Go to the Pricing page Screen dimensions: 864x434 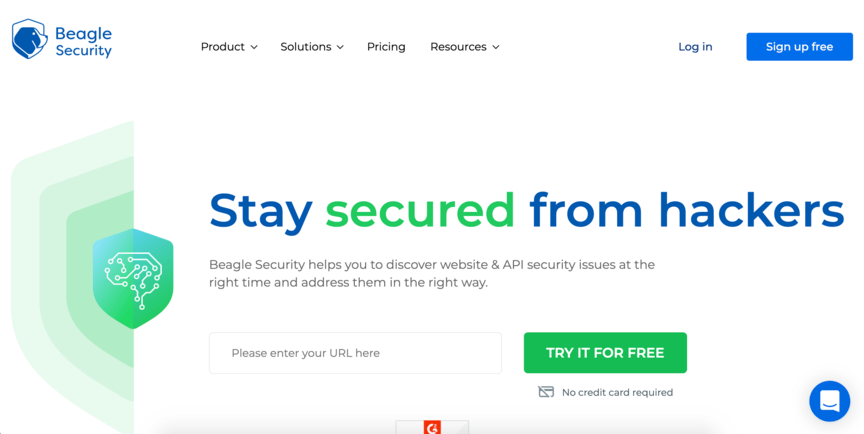pos(386,47)
